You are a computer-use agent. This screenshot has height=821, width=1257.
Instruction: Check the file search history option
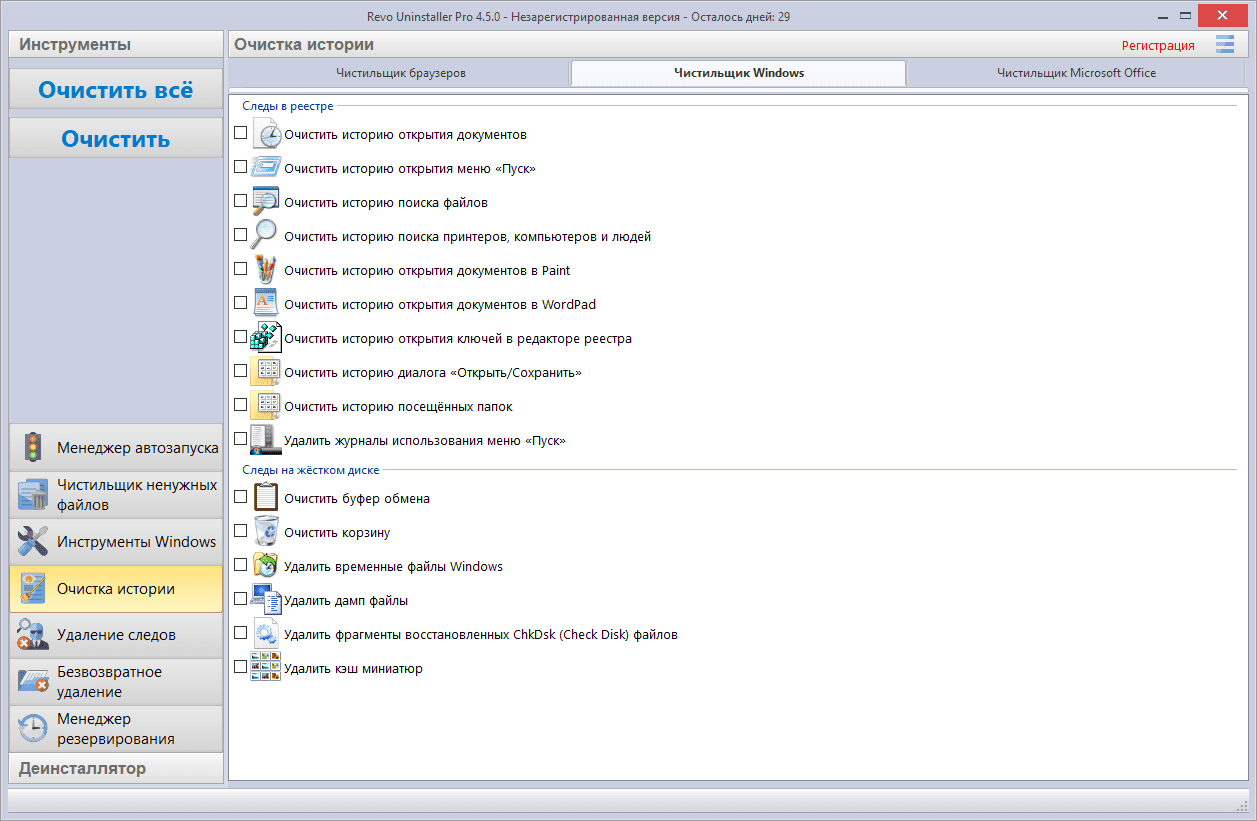[240, 200]
